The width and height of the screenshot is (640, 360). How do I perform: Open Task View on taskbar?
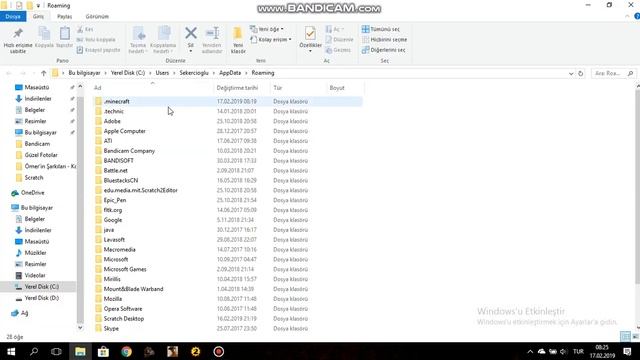pos(56,351)
